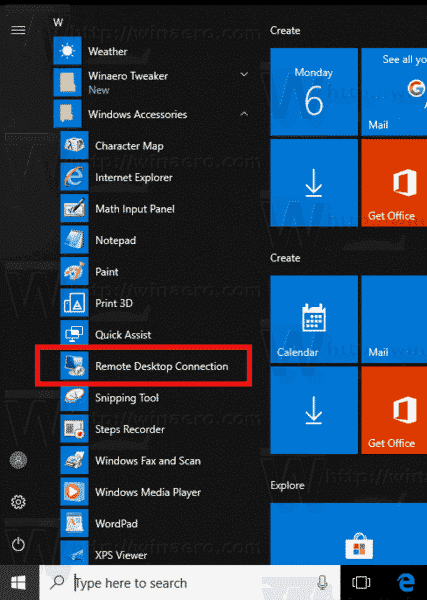This screenshot has height=600, width=427.
Task: Click the Windows Accessories label
Action: coord(138,114)
